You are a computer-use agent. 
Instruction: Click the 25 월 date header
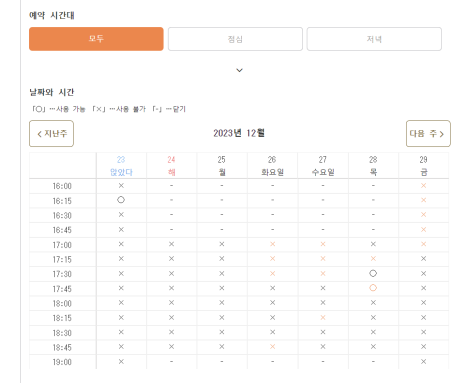tap(222, 166)
